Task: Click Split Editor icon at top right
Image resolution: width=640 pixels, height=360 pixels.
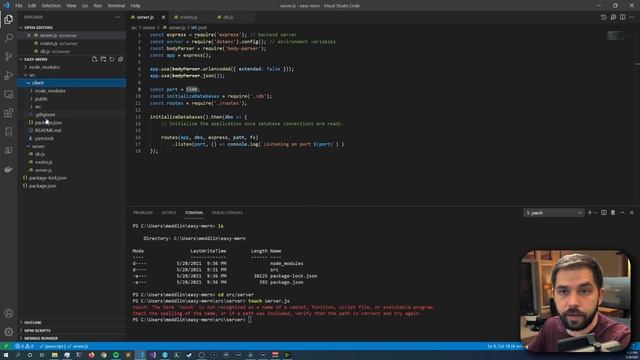Action: point(622,17)
